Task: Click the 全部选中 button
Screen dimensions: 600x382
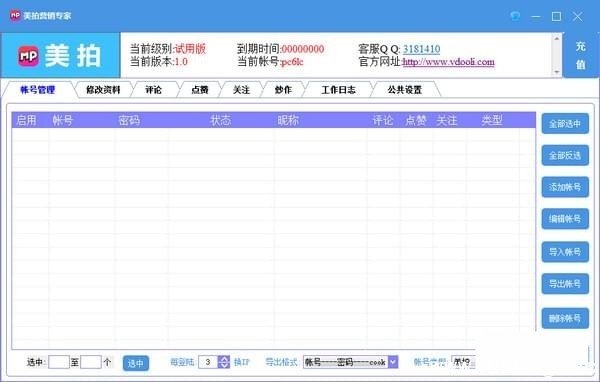Action: point(565,124)
